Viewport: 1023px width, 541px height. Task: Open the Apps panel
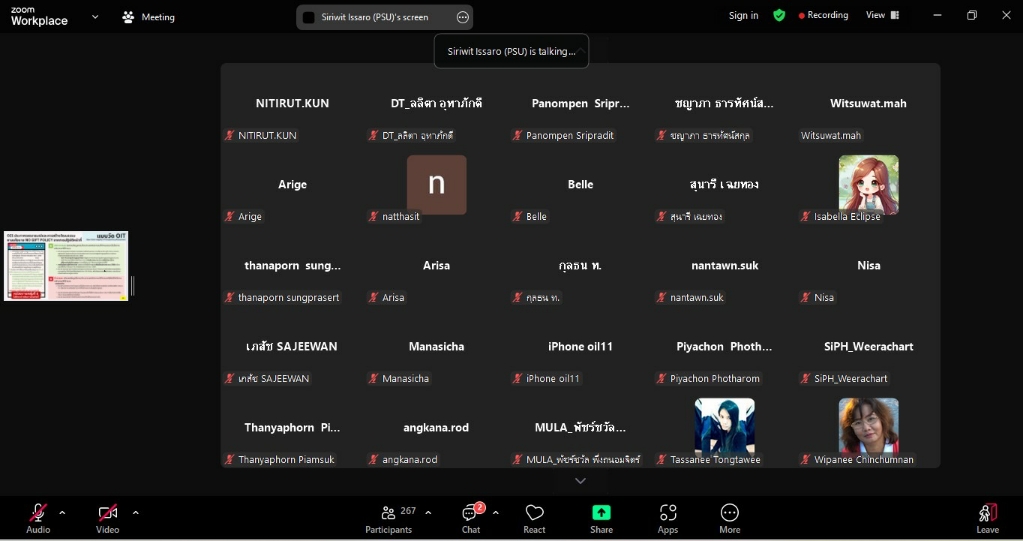667,517
